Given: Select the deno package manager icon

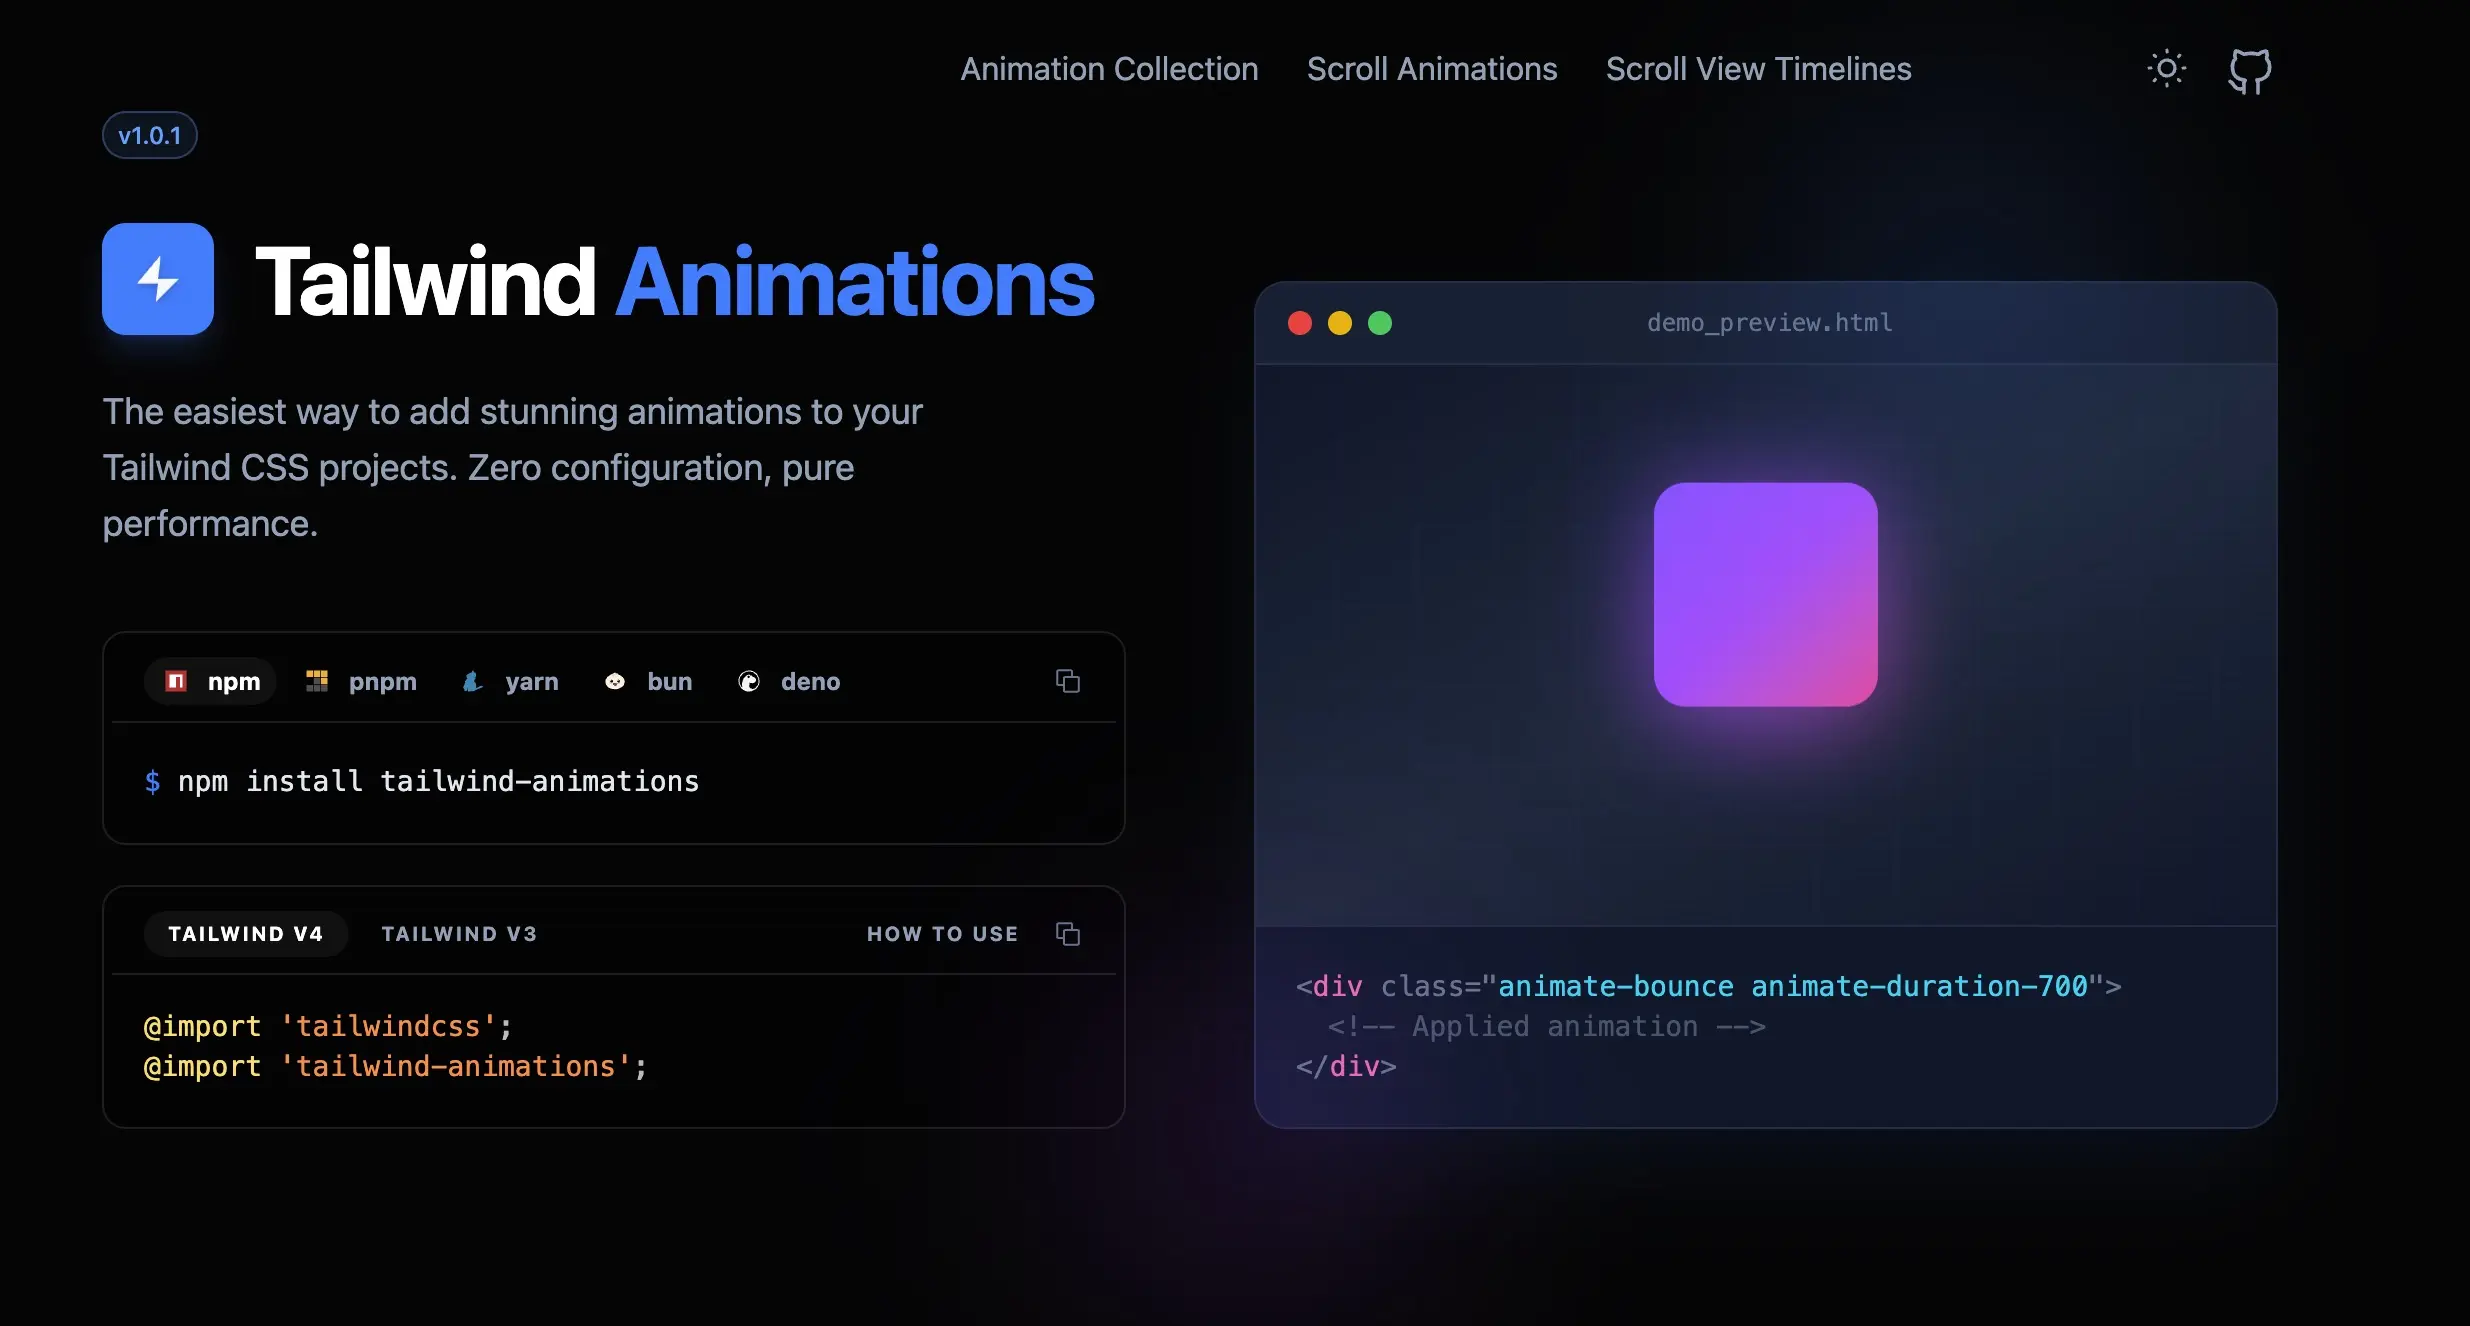Looking at the screenshot, I should (750, 681).
